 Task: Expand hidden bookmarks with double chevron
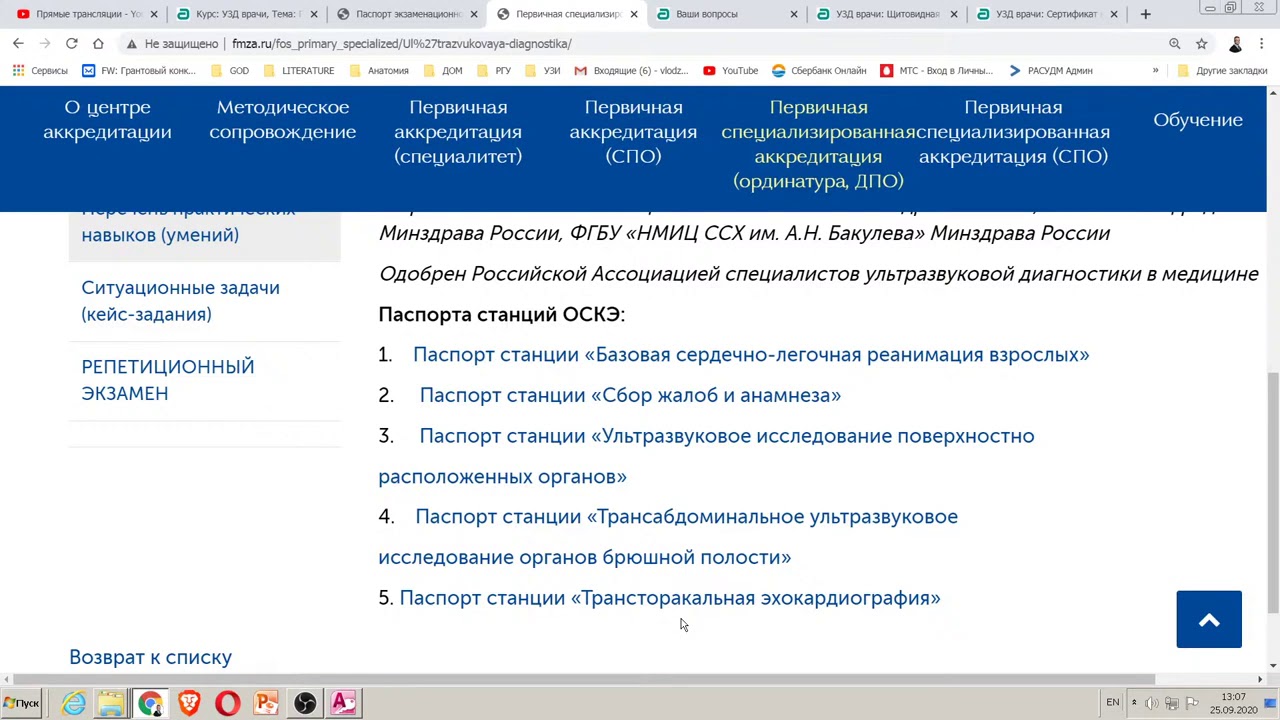1155,70
